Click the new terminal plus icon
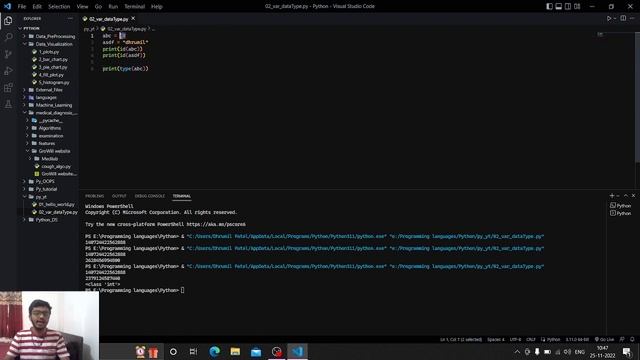 pyautogui.click(x=611, y=196)
